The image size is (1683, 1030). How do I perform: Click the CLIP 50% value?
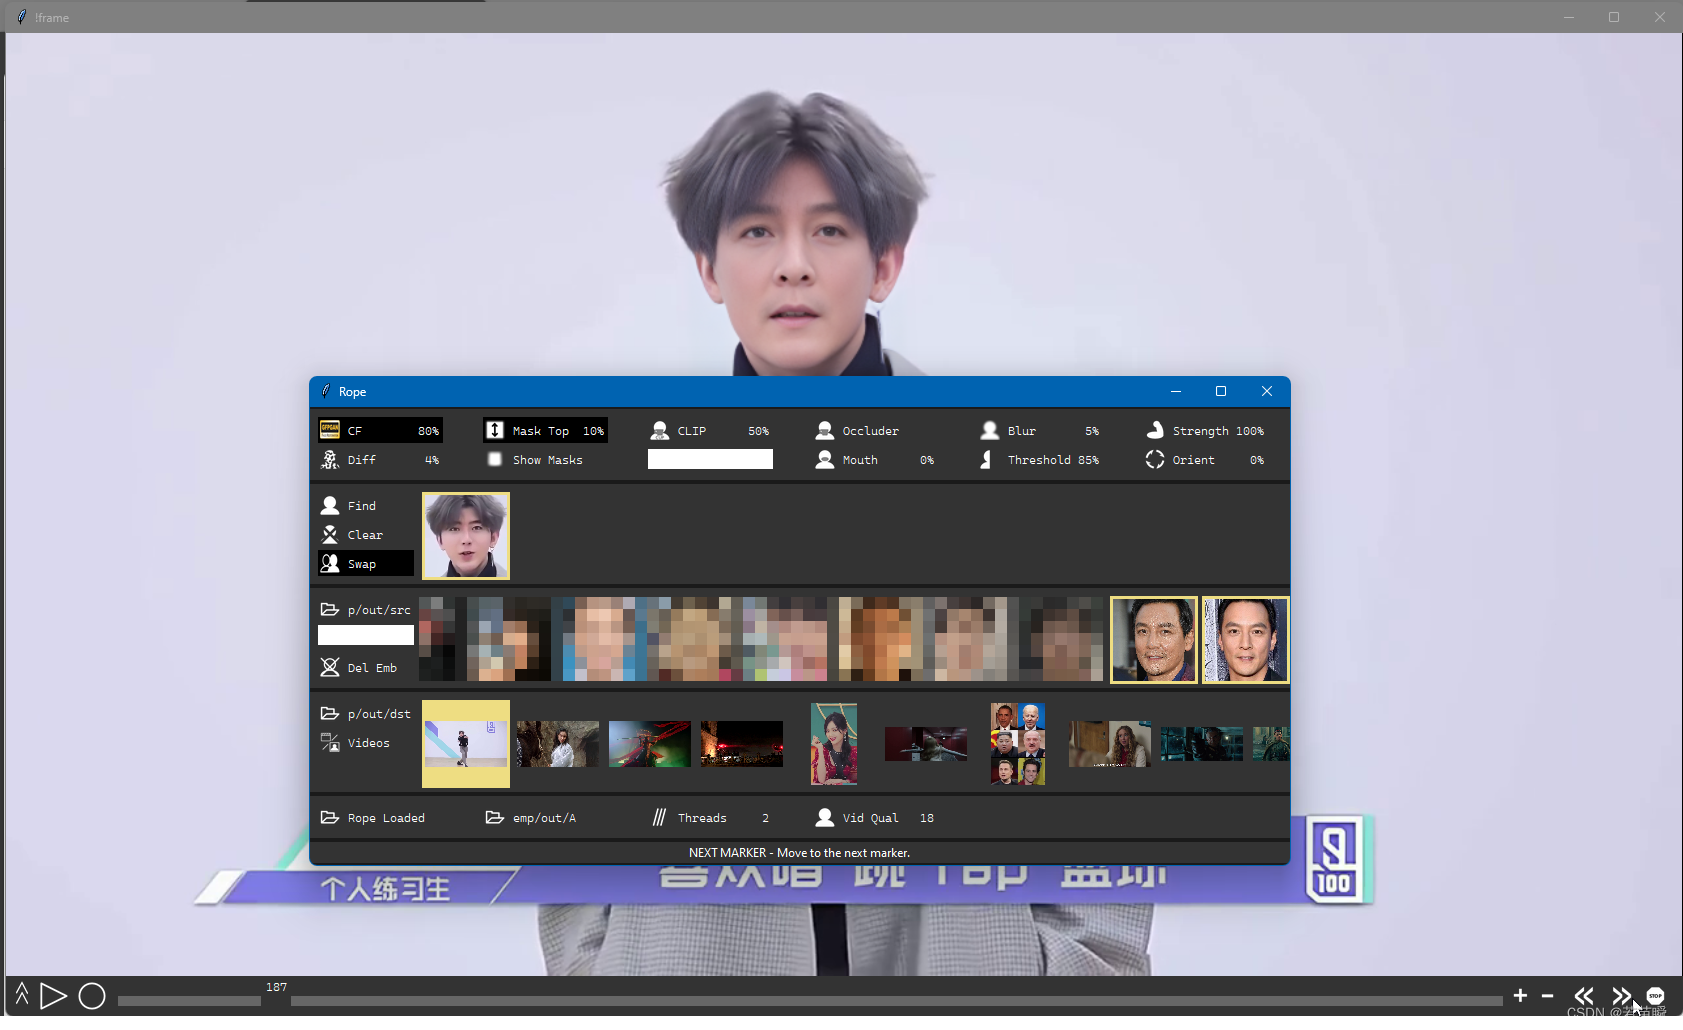coord(758,431)
